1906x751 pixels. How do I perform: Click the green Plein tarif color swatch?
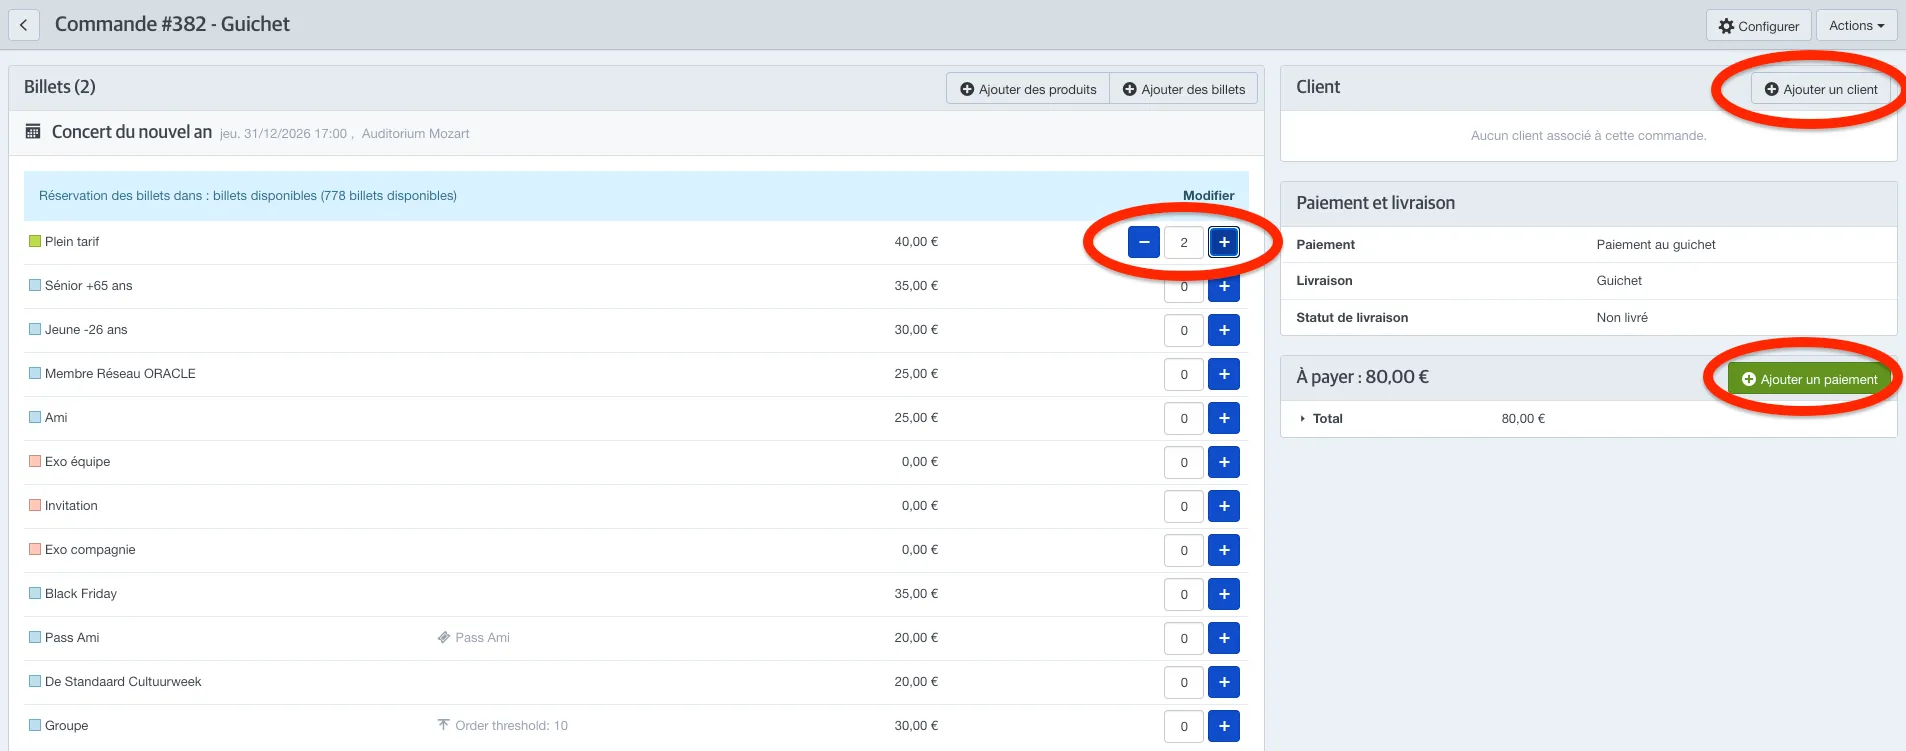coord(35,241)
